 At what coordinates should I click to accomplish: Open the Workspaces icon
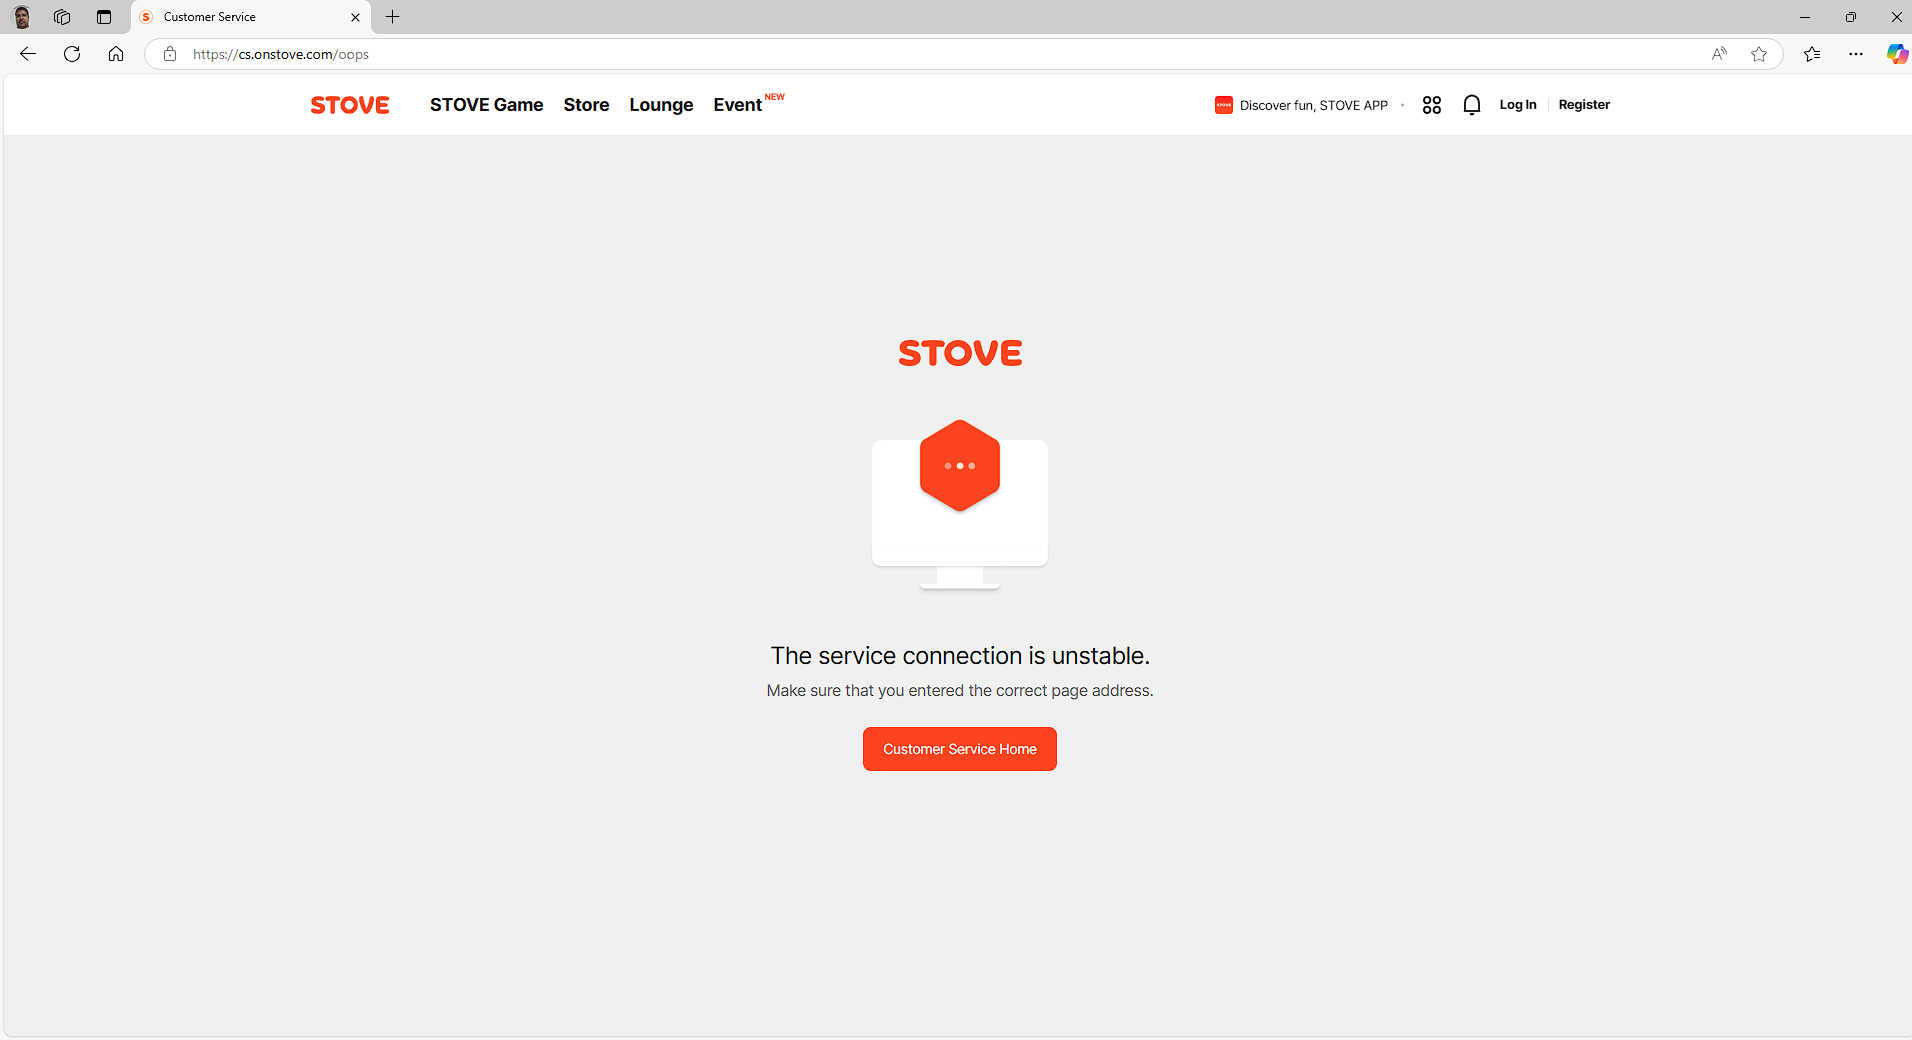click(62, 17)
